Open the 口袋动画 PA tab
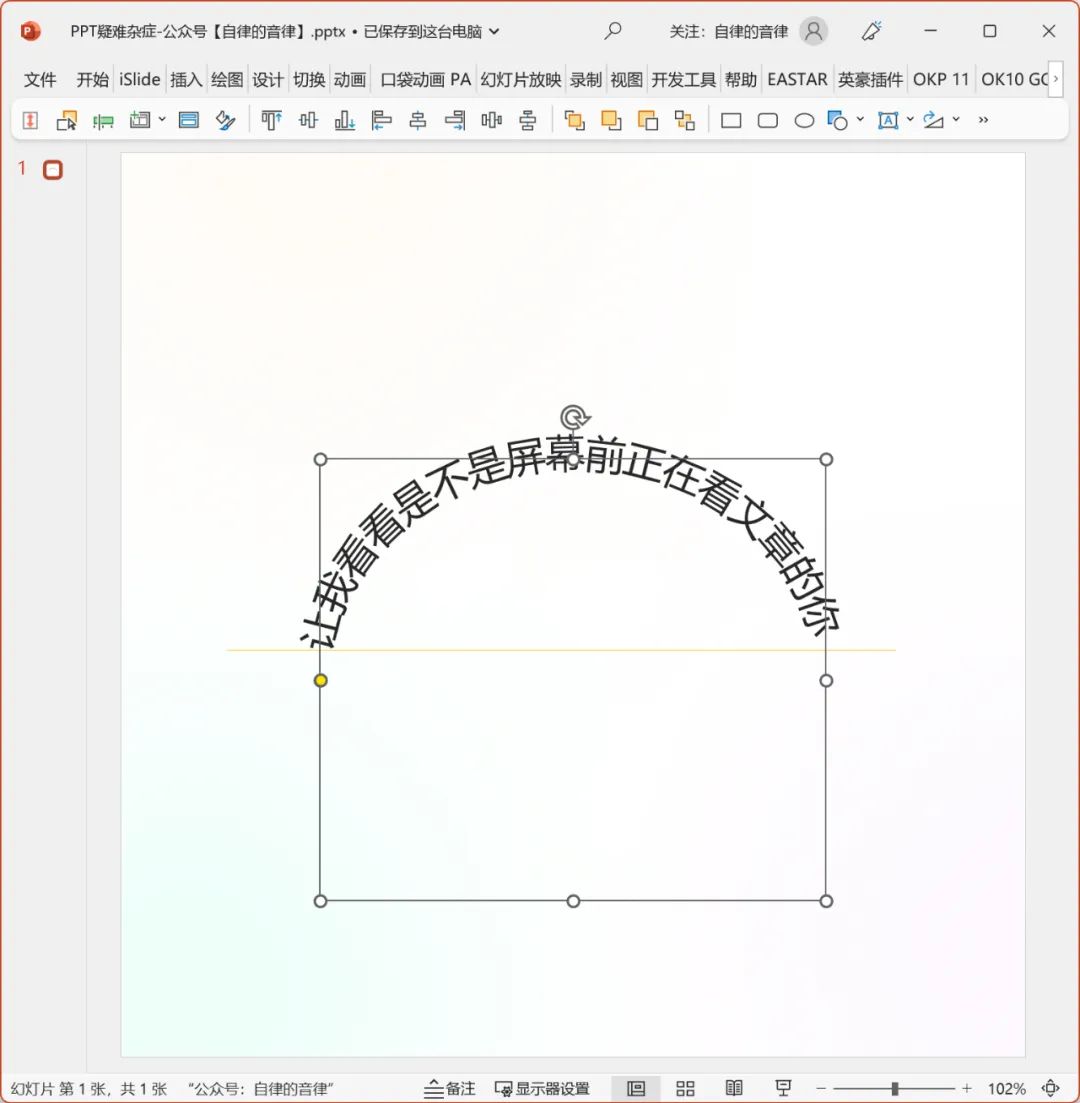 [x=426, y=79]
